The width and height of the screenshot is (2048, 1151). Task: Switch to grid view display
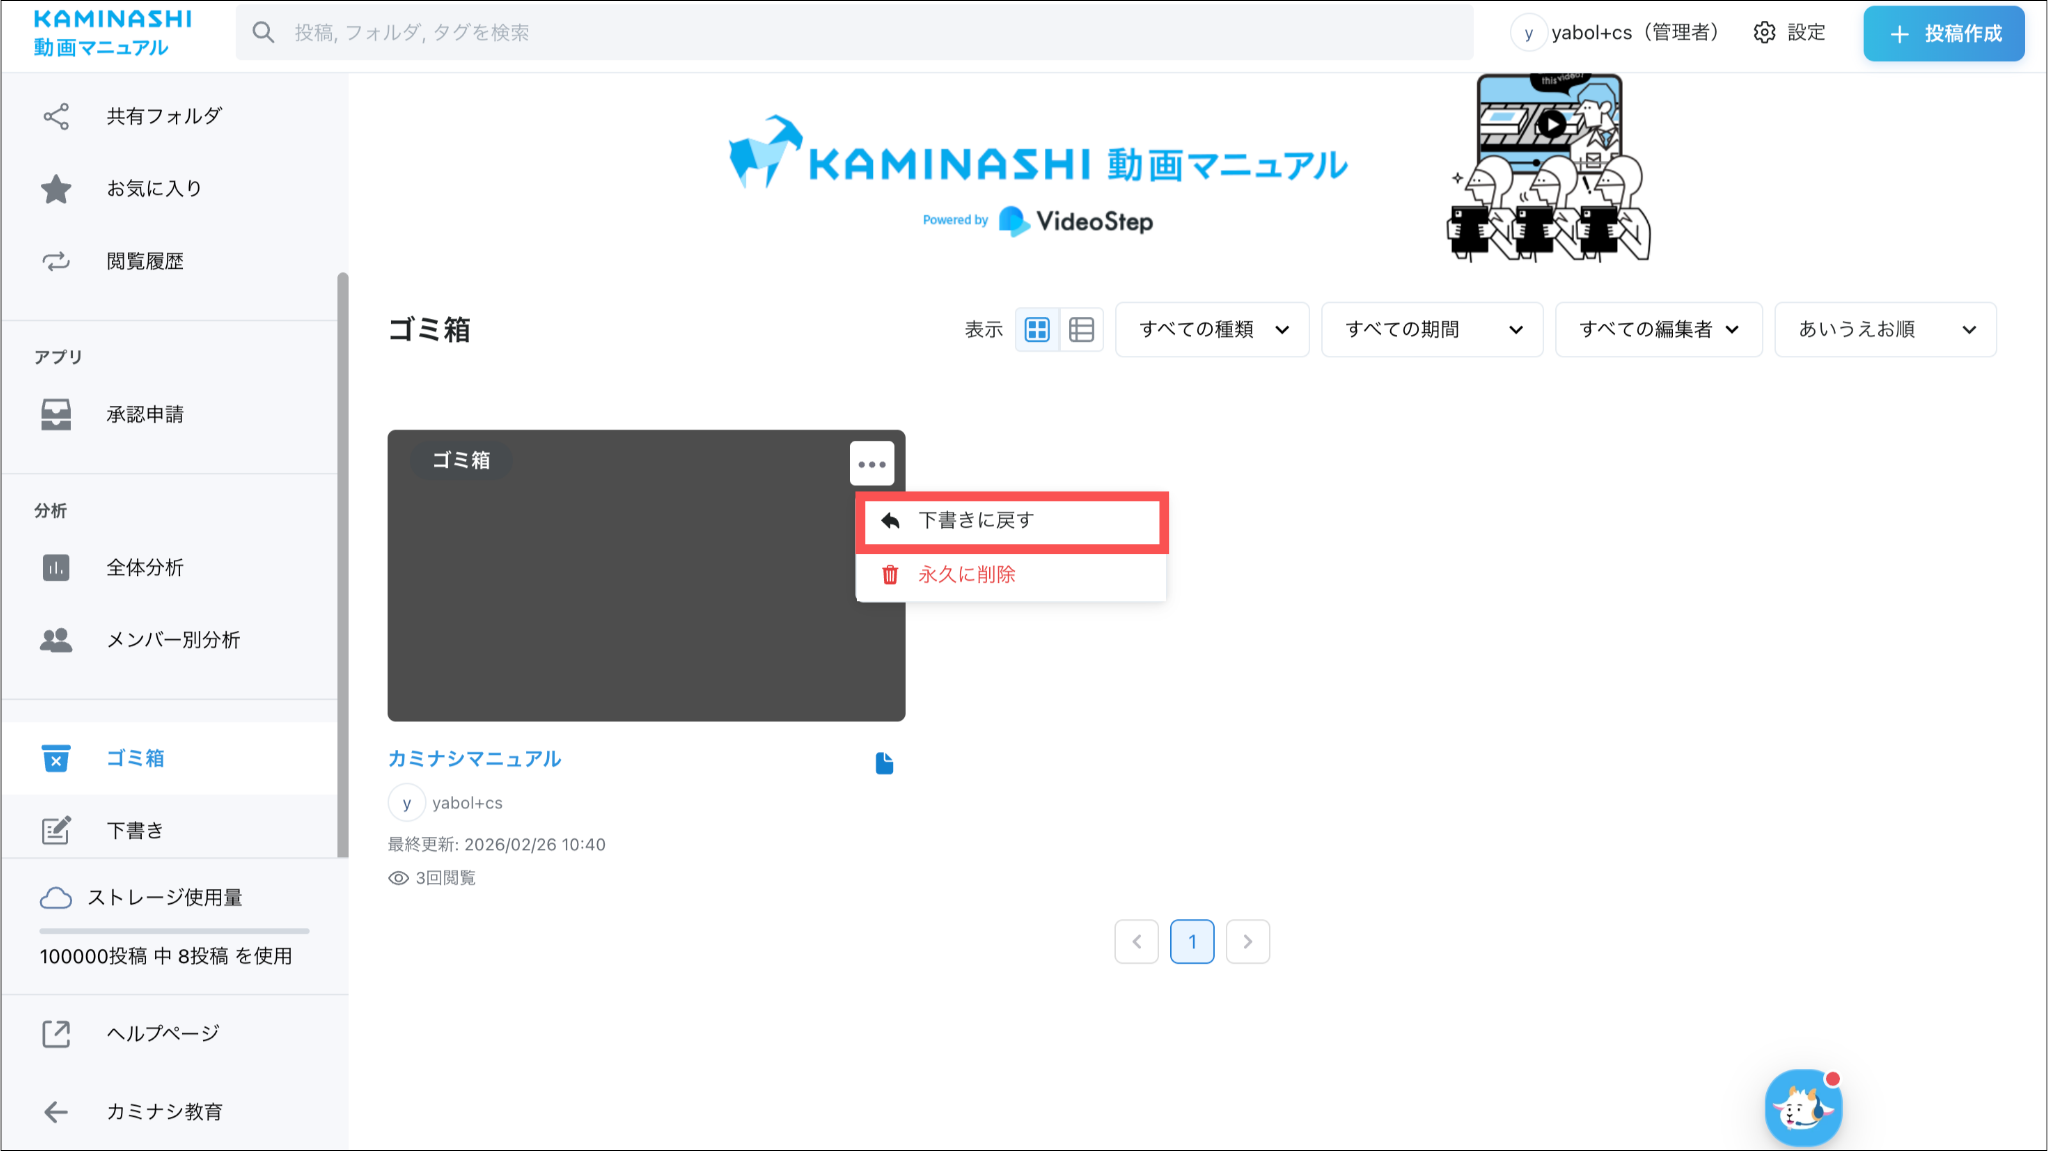(1037, 330)
